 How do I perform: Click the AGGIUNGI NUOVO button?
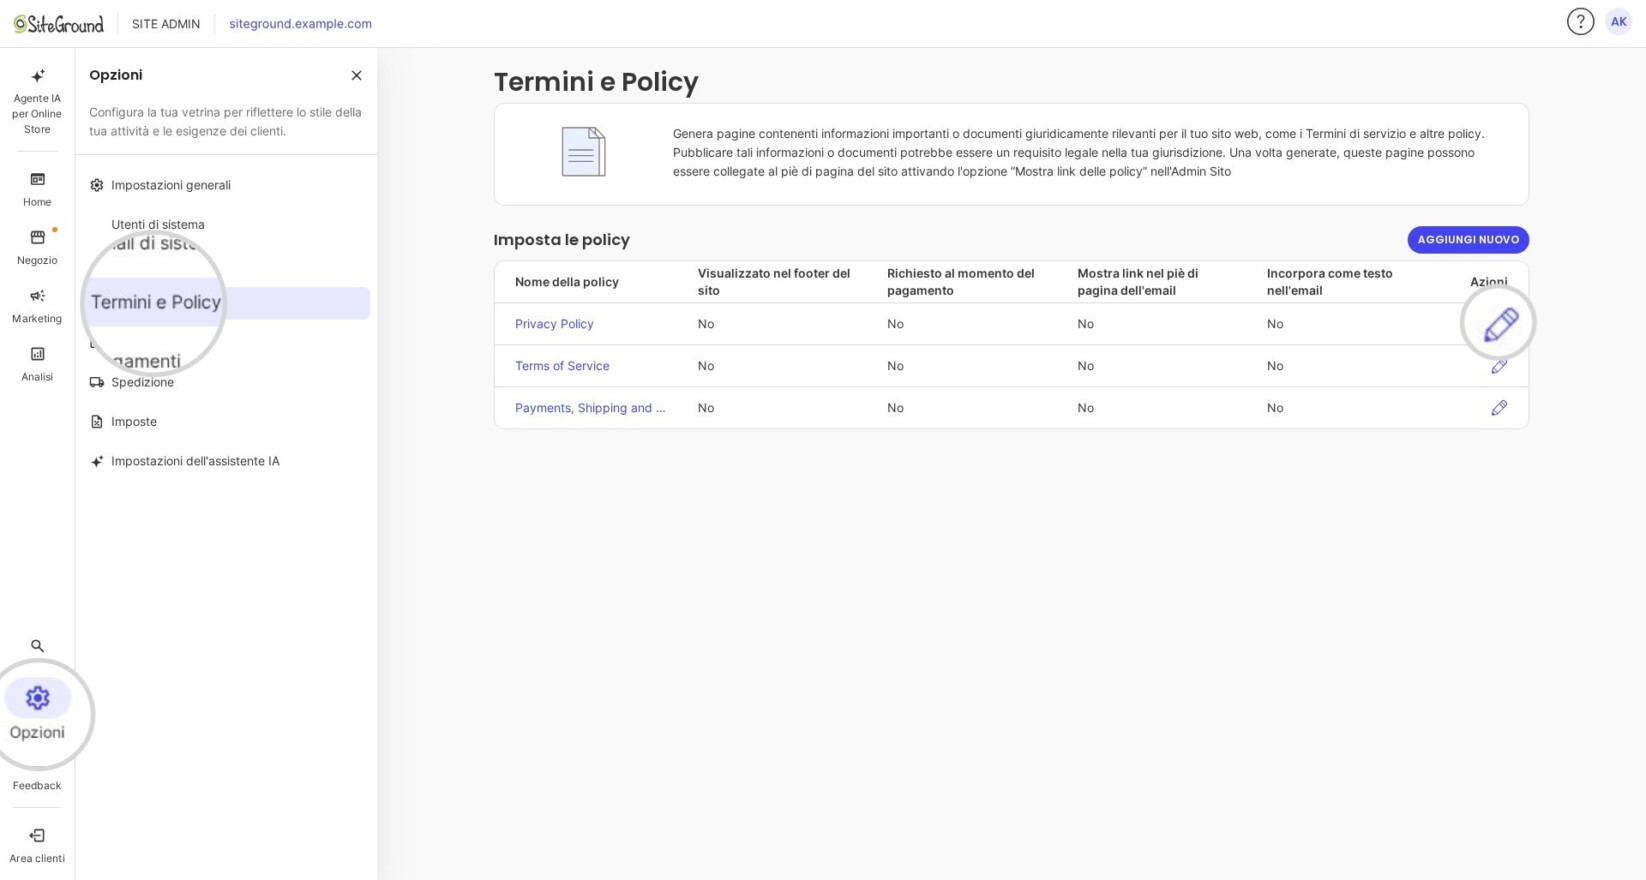[1468, 240]
